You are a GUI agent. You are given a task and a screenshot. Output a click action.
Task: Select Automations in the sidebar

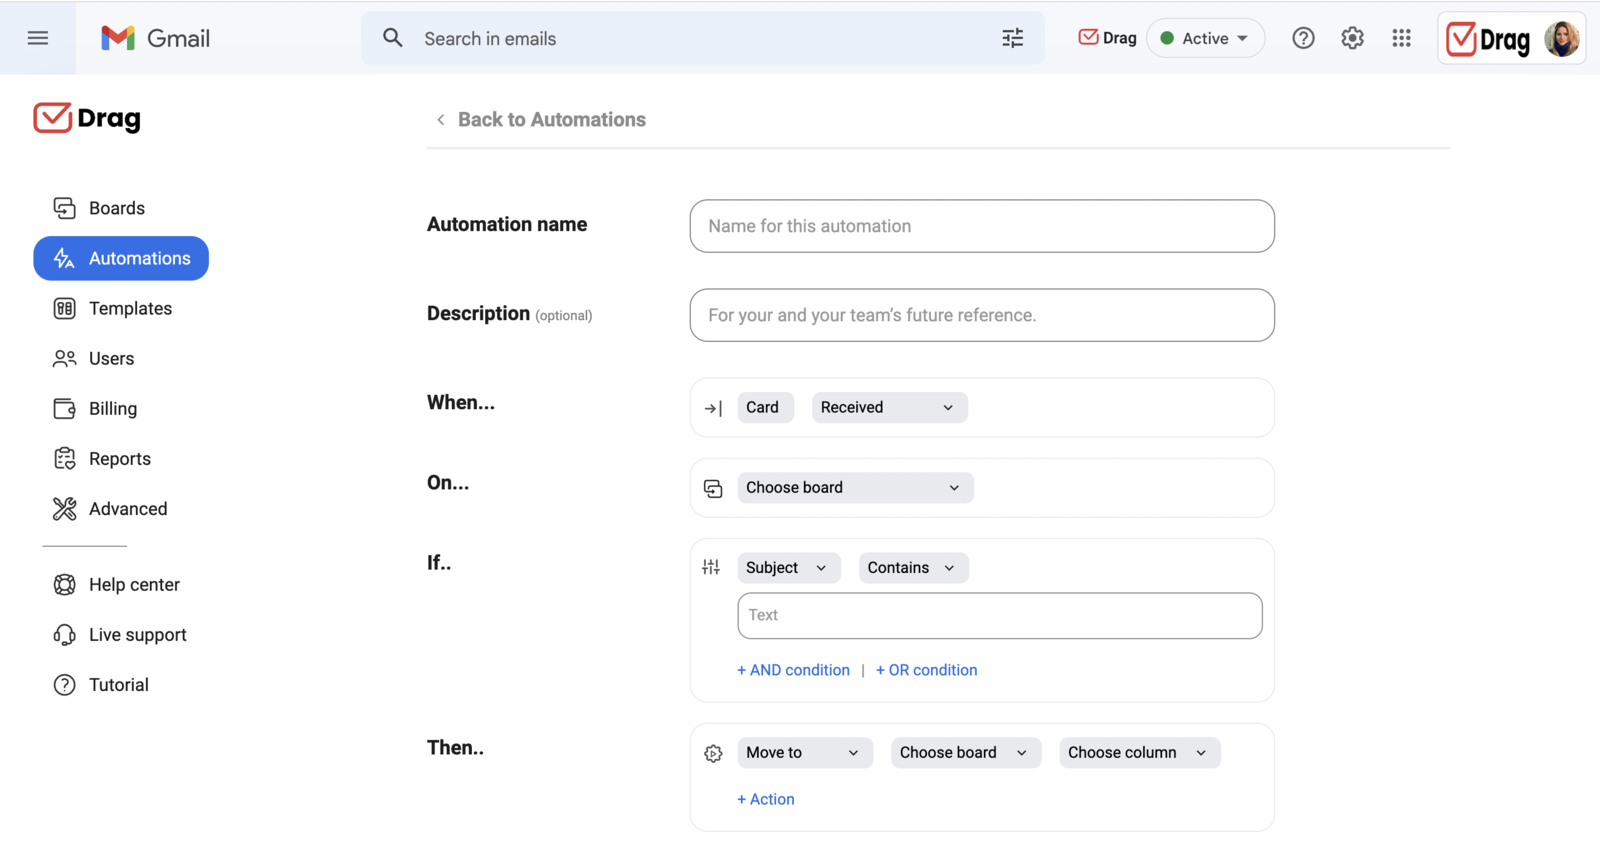coord(121,258)
